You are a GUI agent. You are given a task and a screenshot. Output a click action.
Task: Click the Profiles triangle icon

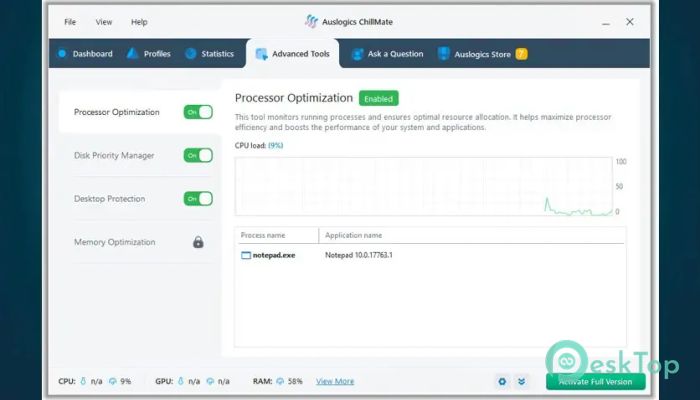point(132,54)
